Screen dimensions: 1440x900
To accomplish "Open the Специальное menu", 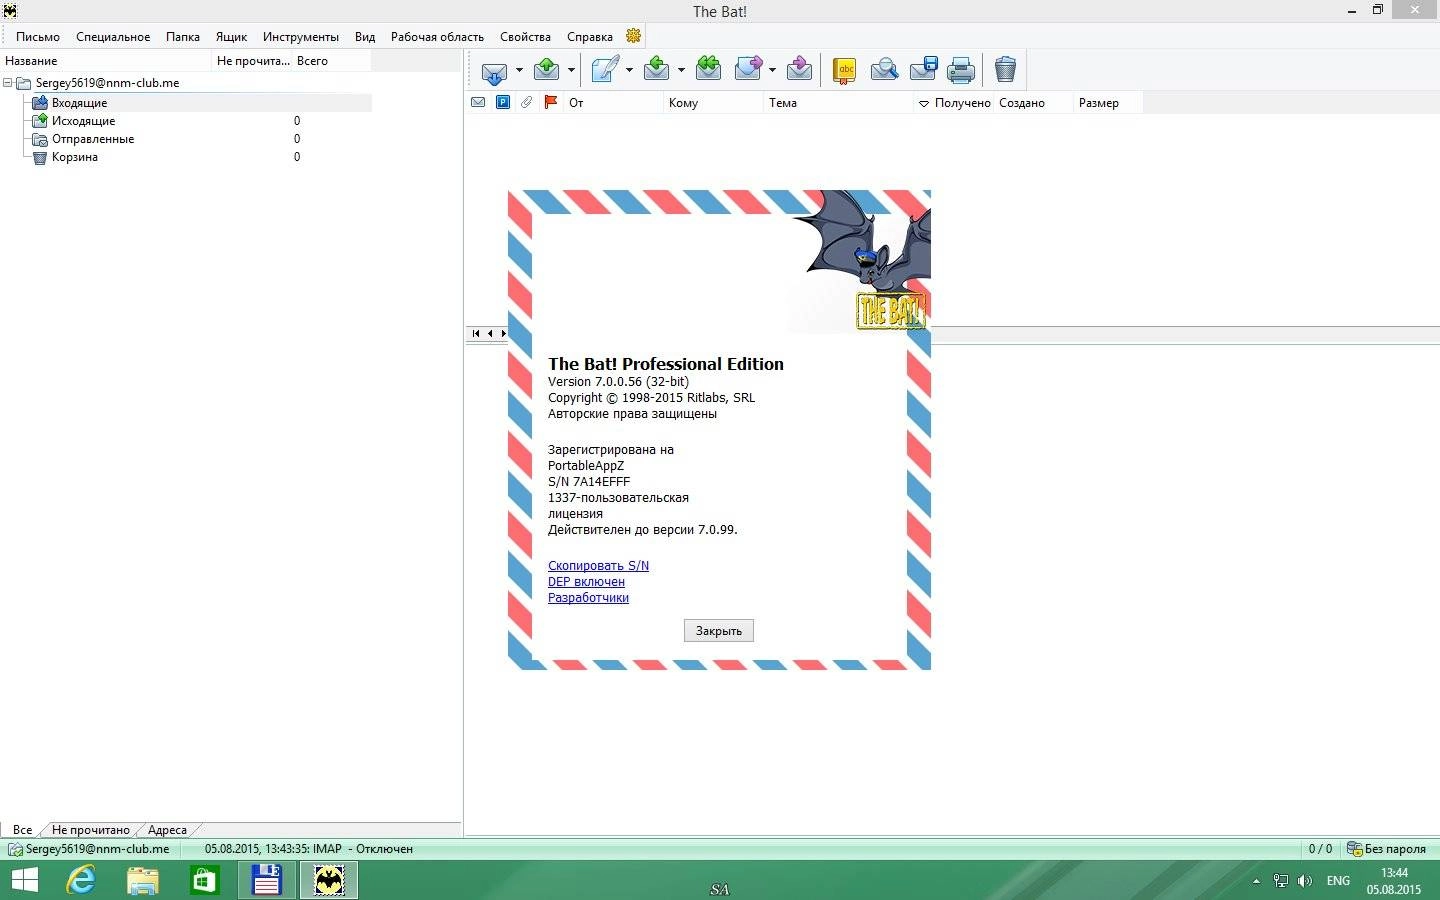I will [x=113, y=37].
